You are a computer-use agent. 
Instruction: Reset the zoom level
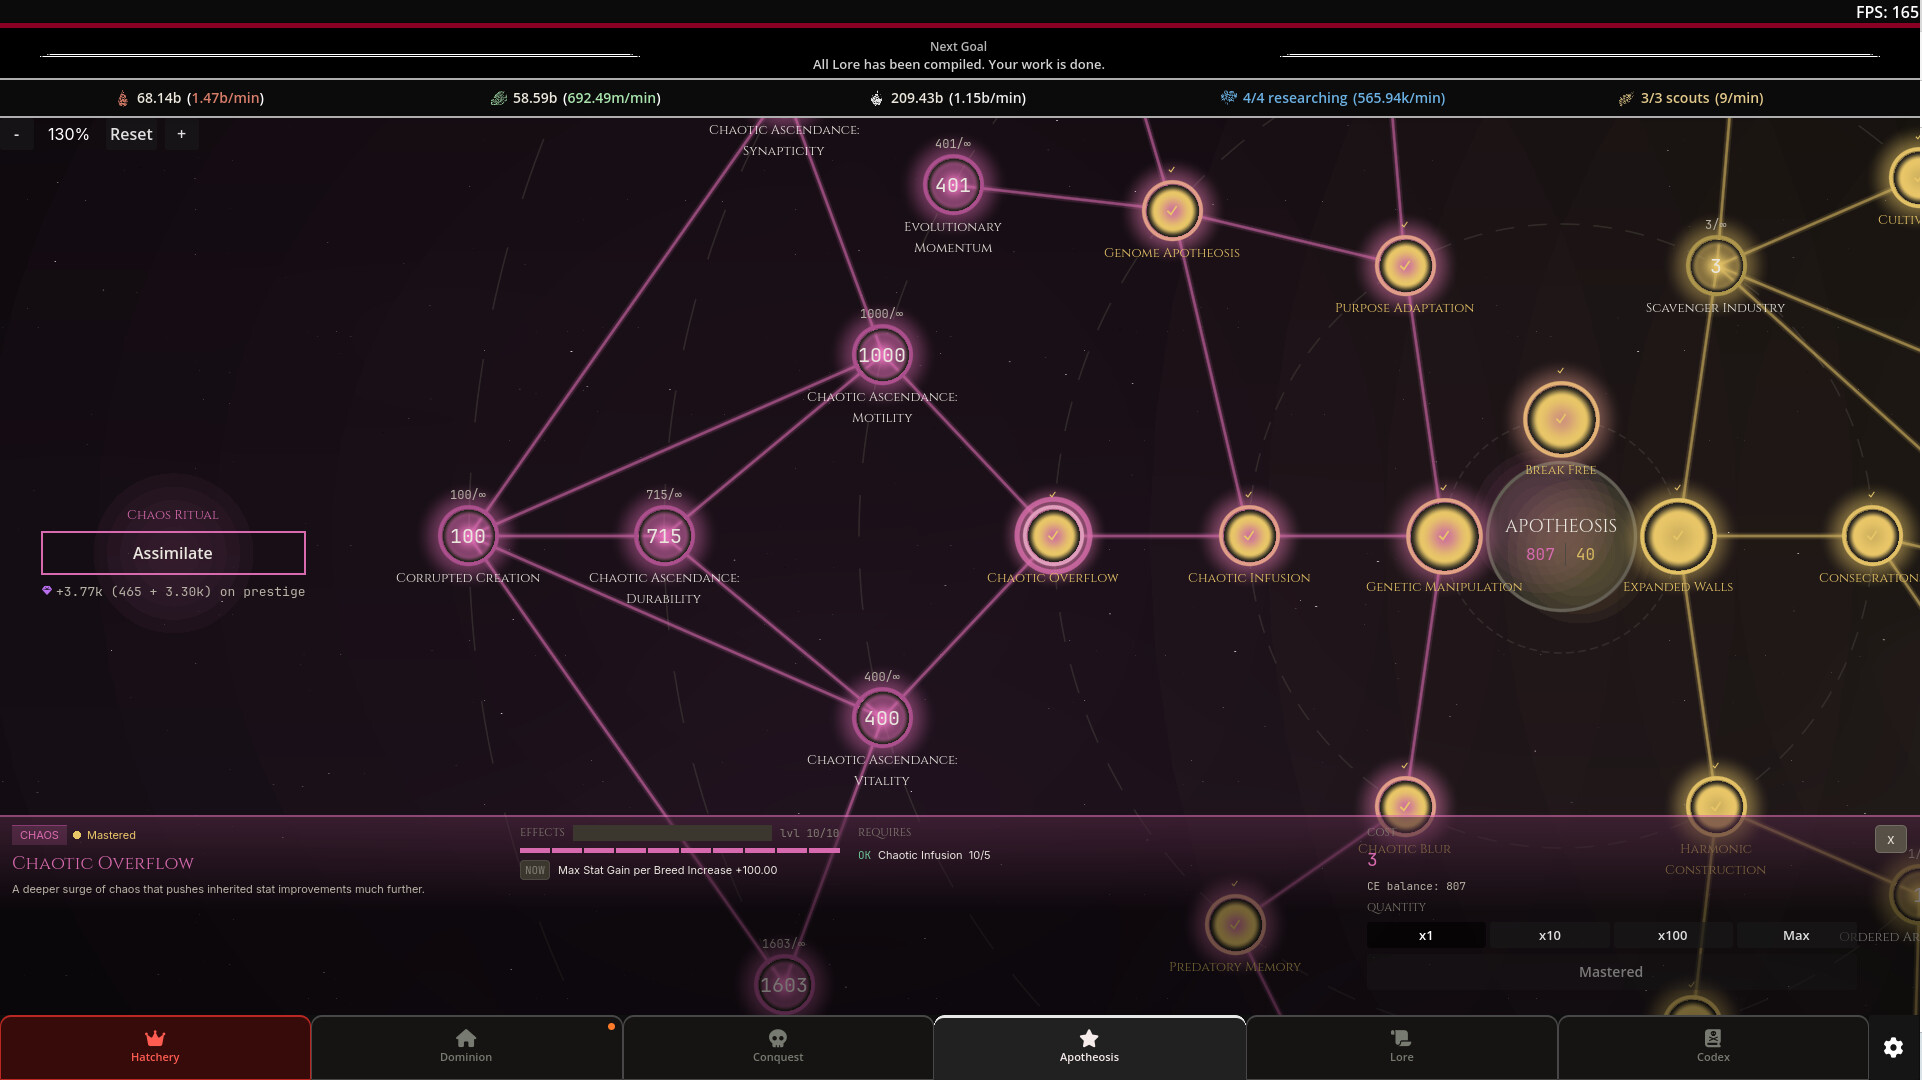(131, 134)
